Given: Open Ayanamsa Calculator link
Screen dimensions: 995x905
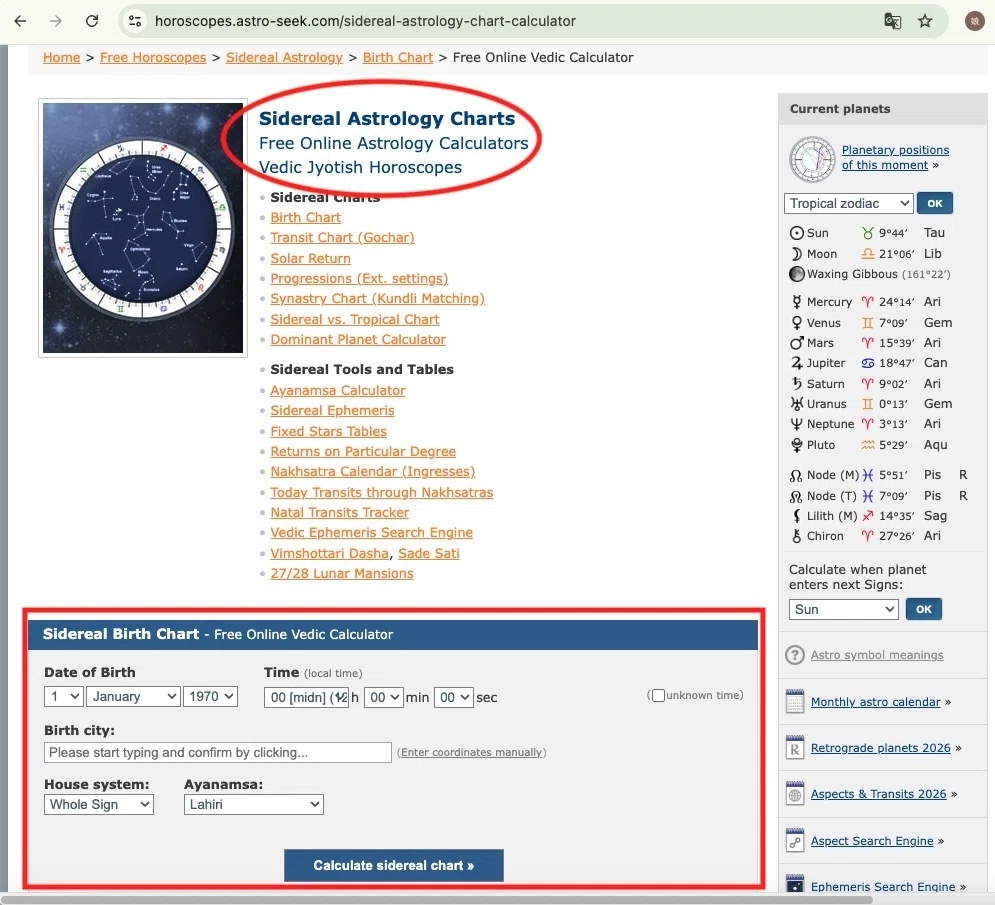Looking at the screenshot, I should [x=338, y=390].
